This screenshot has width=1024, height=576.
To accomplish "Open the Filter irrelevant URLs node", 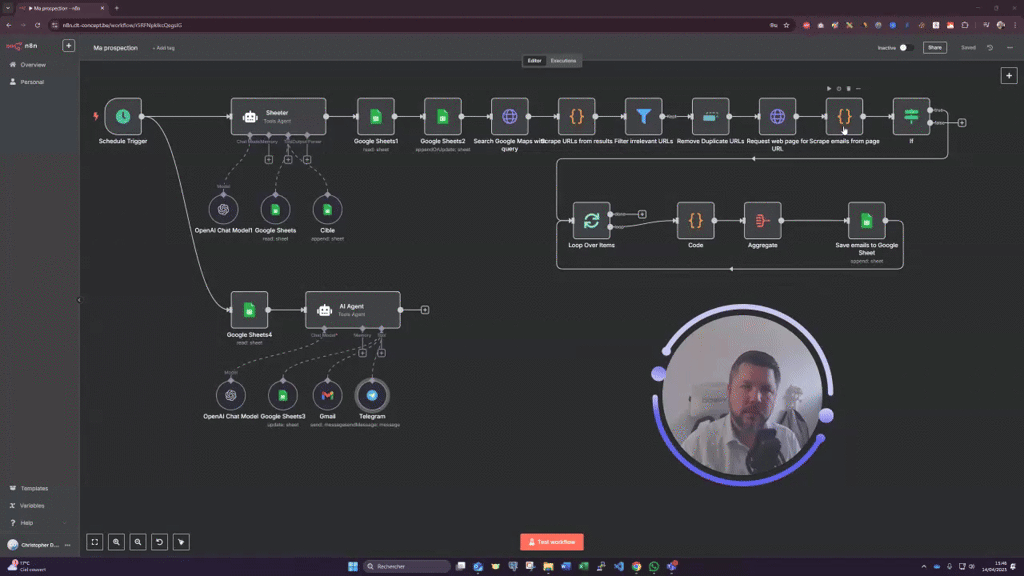I will [x=643, y=116].
